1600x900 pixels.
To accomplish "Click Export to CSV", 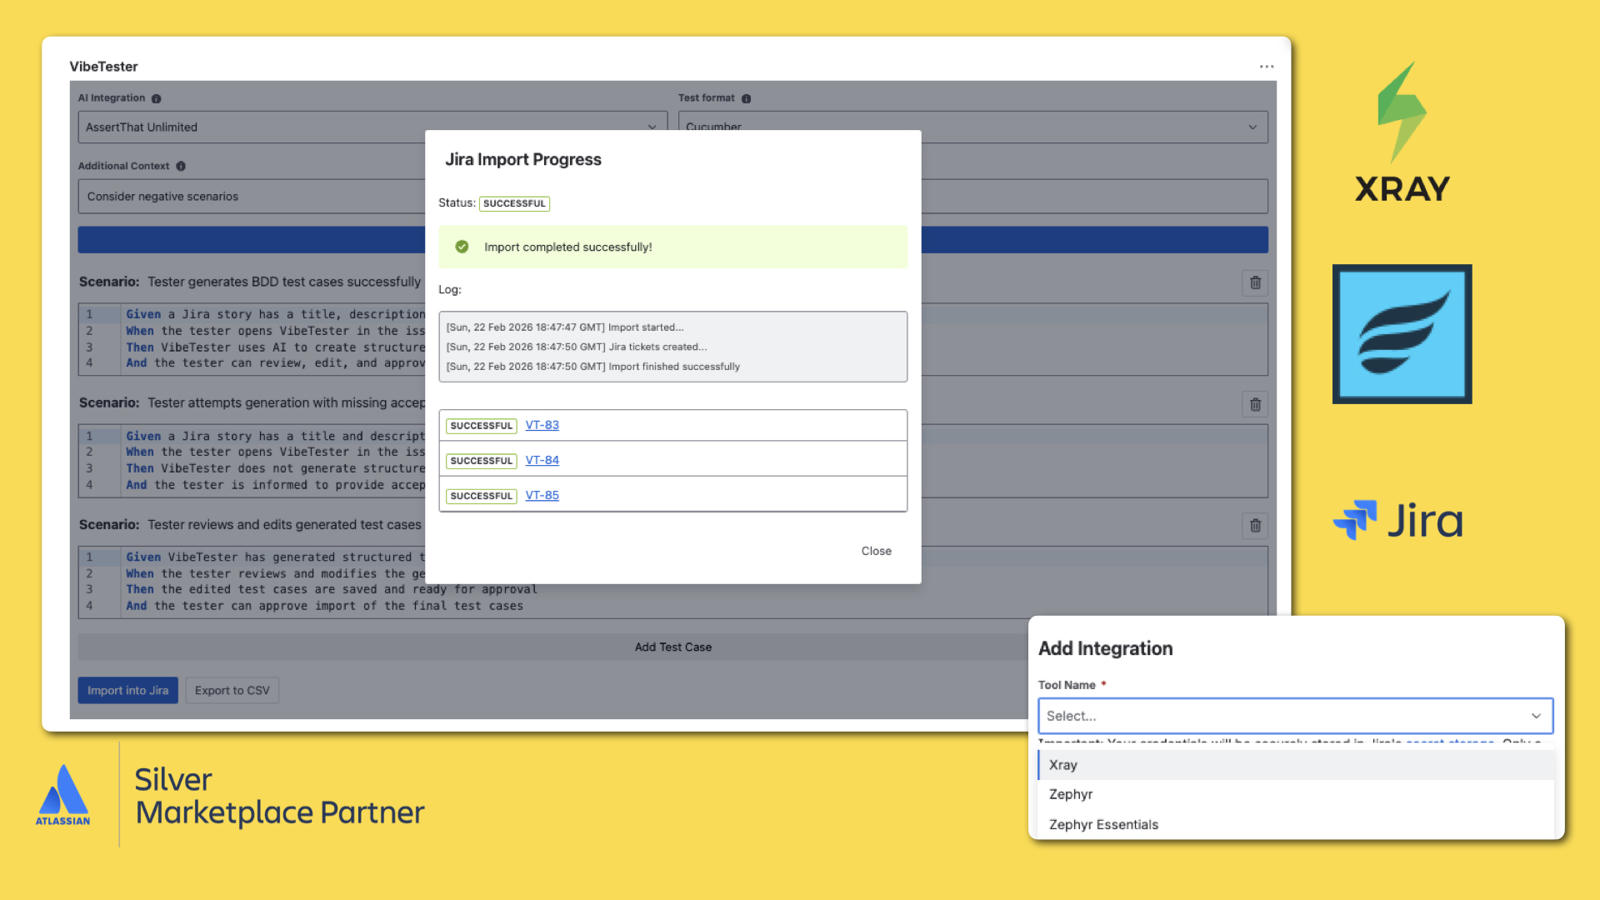I will point(232,690).
